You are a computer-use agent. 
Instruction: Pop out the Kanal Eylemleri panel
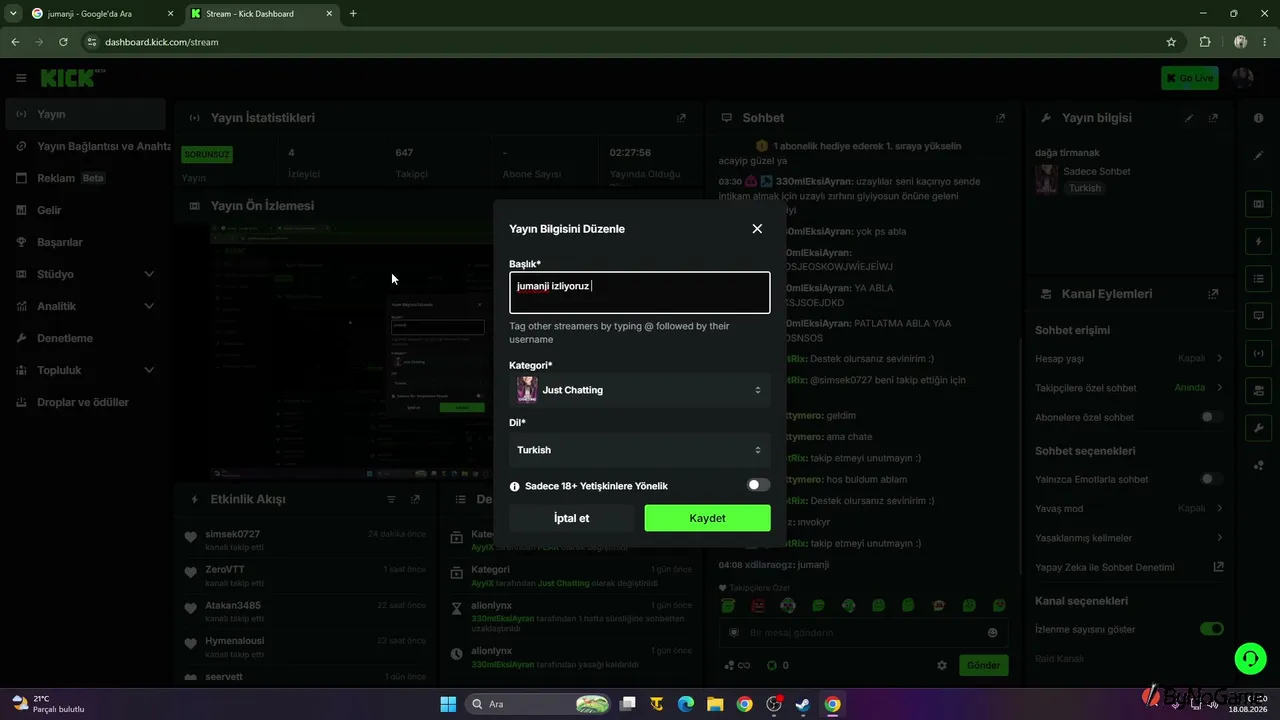(x=1213, y=294)
